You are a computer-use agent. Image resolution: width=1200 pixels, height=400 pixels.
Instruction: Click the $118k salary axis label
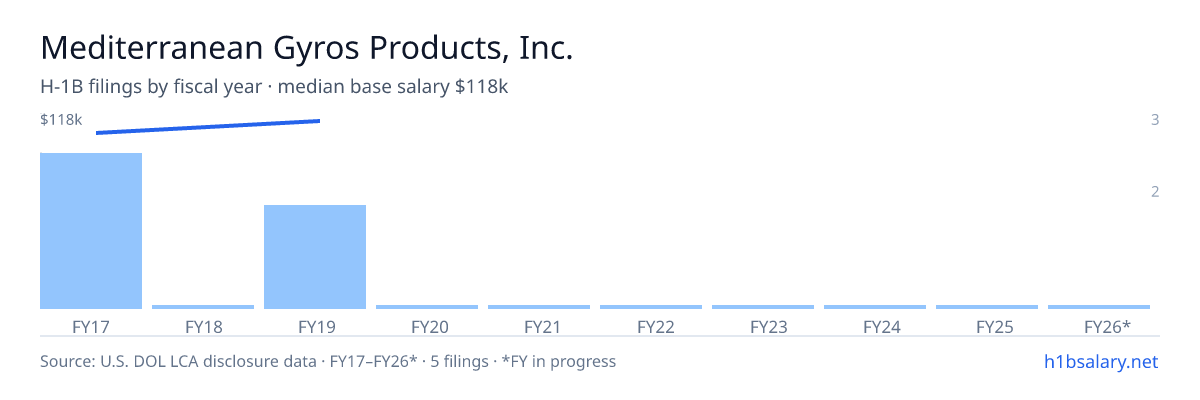pos(61,120)
